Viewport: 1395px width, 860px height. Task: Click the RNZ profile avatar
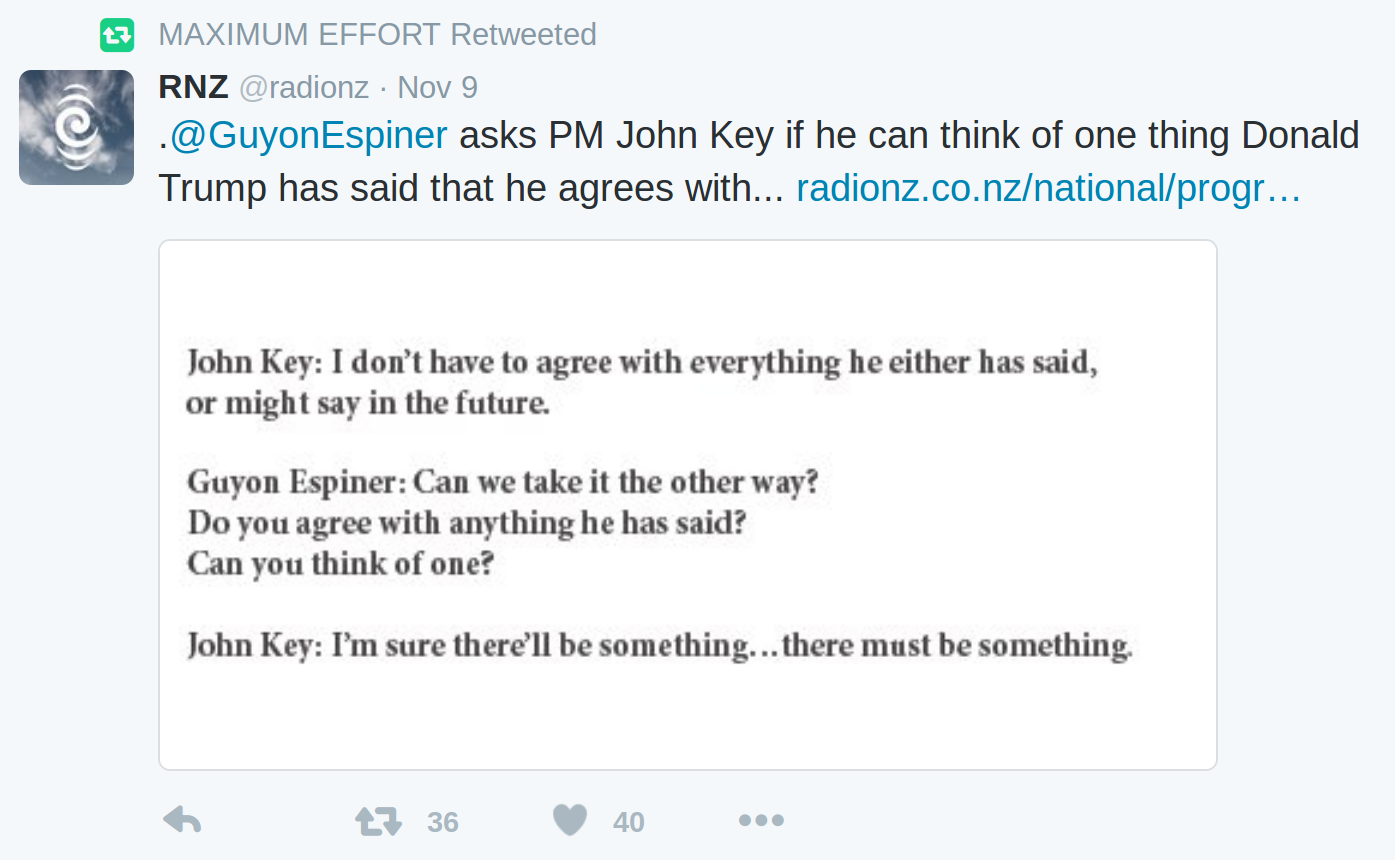[76, 127]
